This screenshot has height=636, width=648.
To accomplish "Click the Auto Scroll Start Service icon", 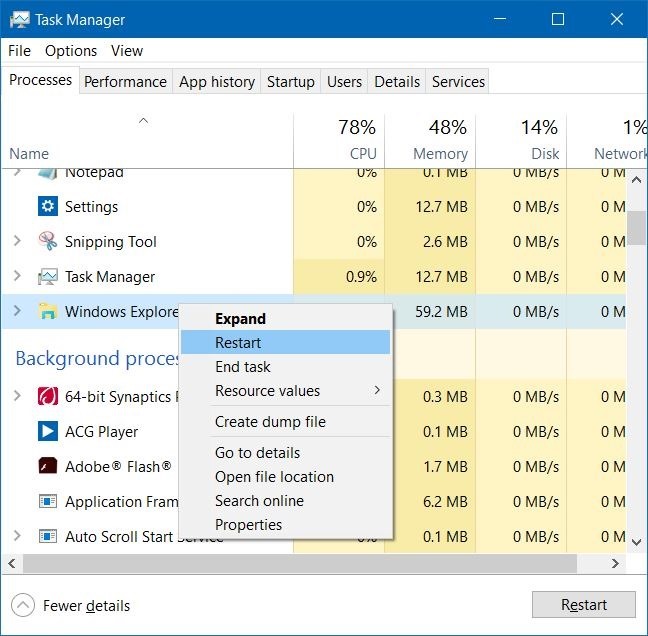I will click(x=48, y=536).
